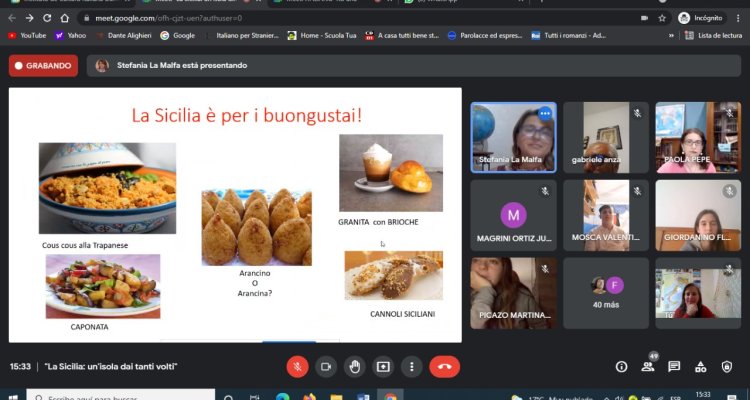Open the browser home page icon
The image size is (750, 400).
click(x=65, y=18)
